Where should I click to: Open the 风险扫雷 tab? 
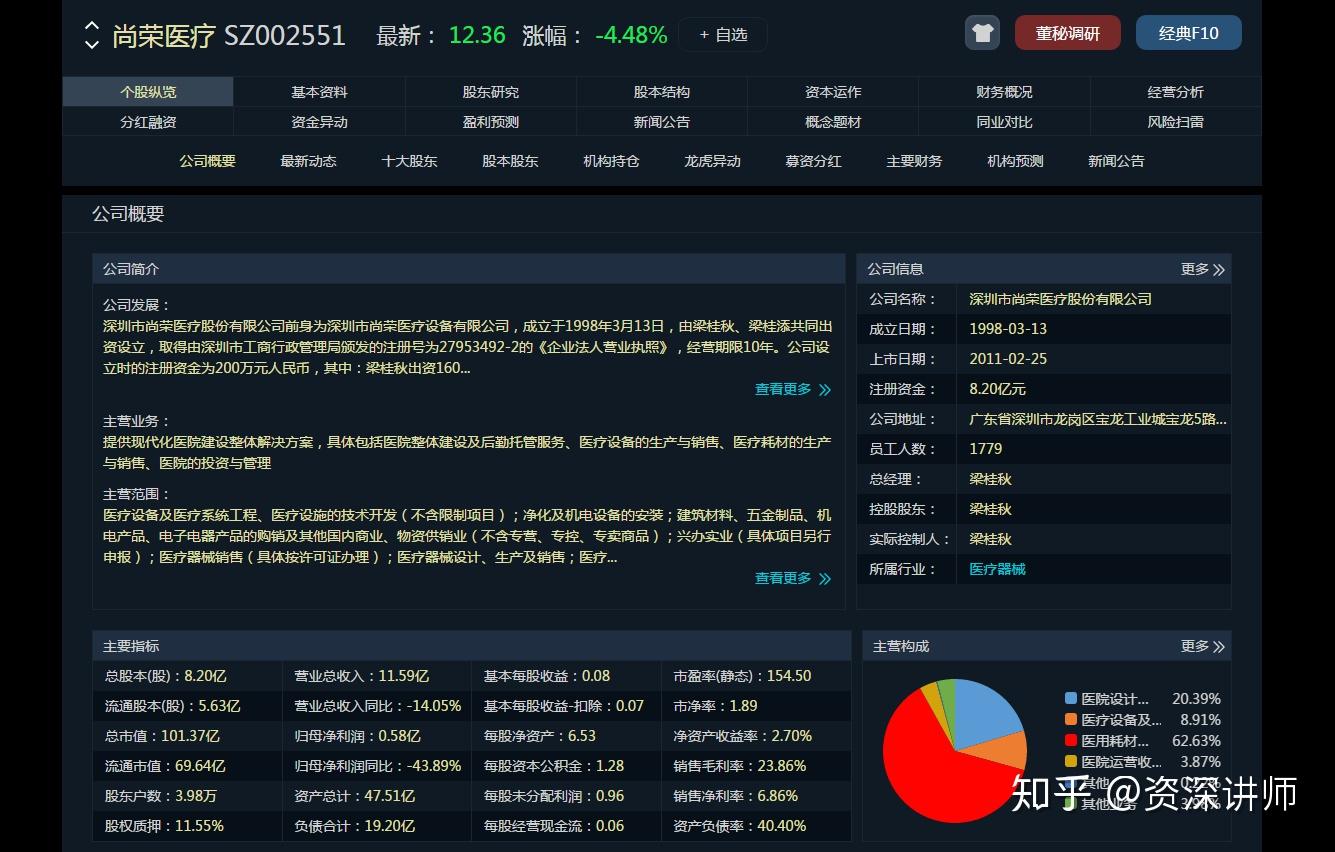click(1175, 122)
